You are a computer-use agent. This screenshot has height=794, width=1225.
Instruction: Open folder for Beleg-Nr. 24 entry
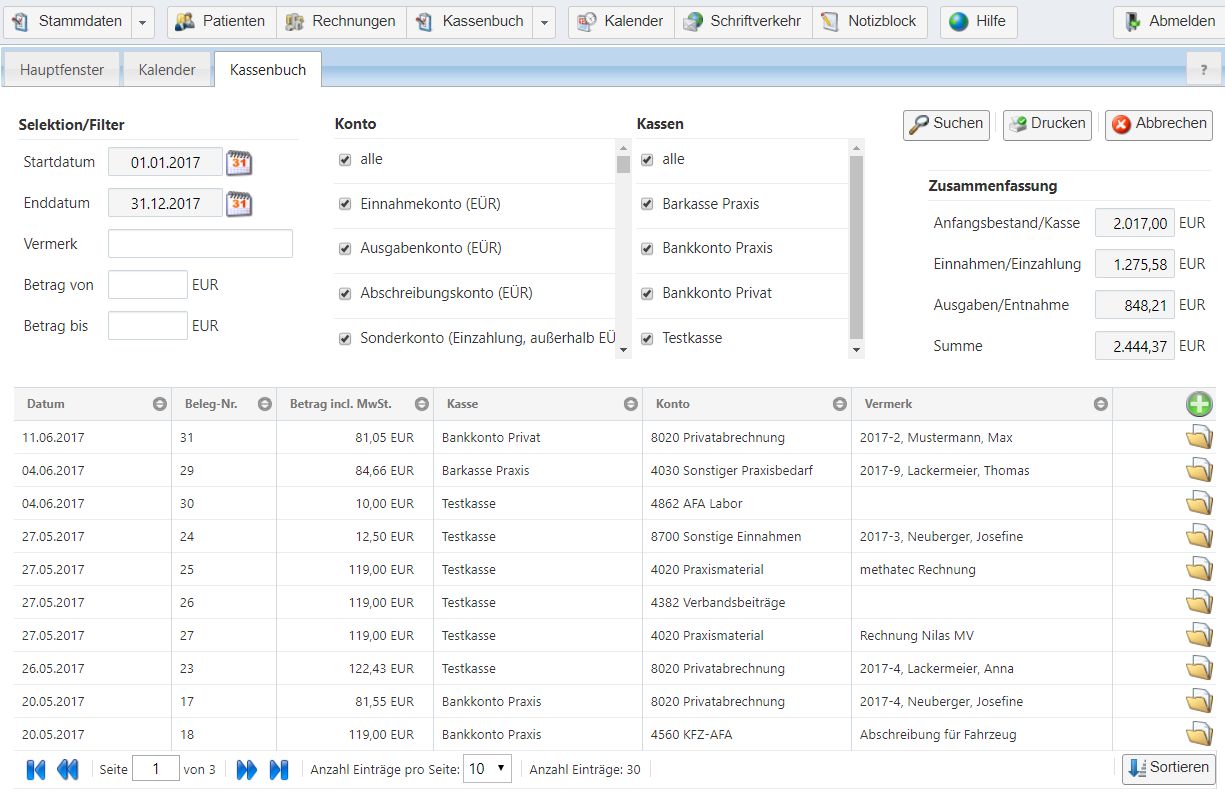[1199, 536]
